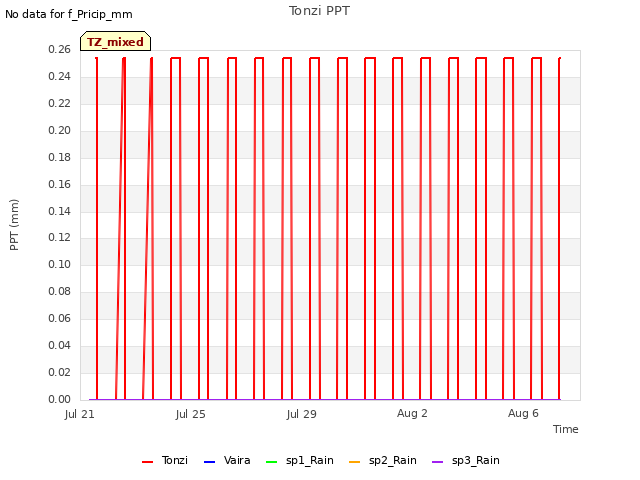Click the green sp1_Rain legend marker

click(271, 462)
